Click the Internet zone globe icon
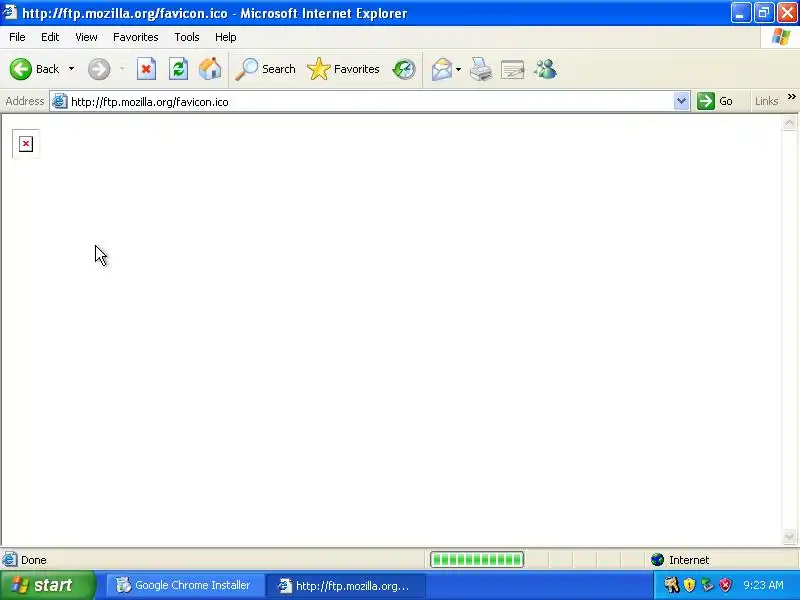800x600 pixels. point(657,560)
